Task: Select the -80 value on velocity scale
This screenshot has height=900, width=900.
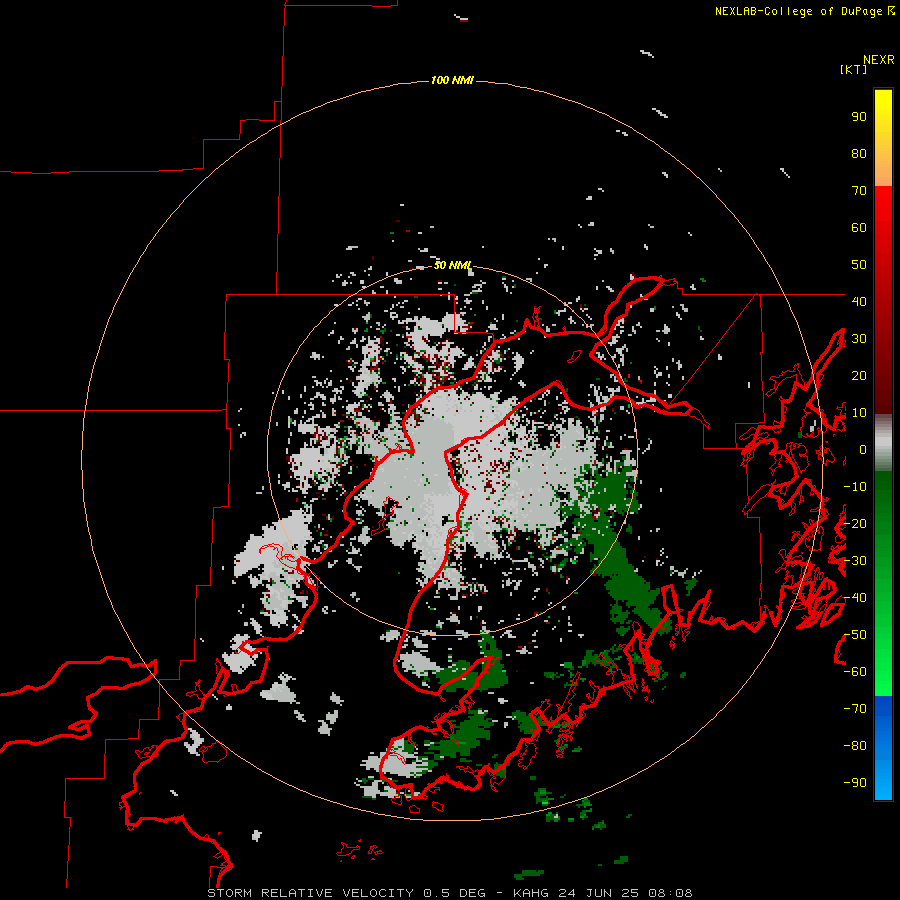Action: click(x=855, y=746)
